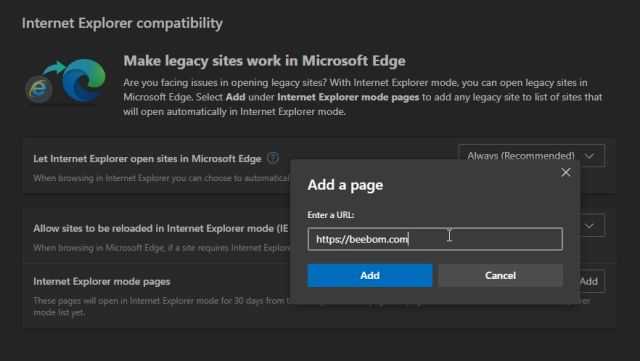
Task: Open the Always (Recommended) dropdown
Action: click(x=531, y=156)
